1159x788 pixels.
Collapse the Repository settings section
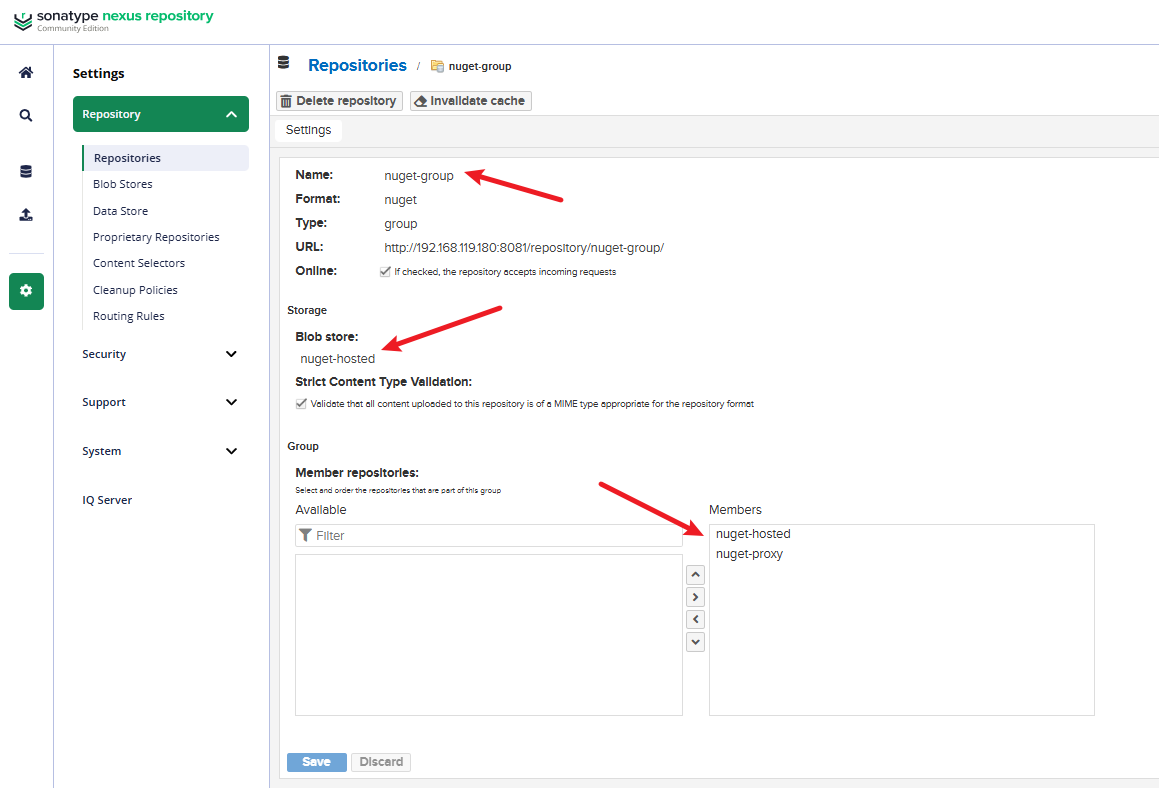point(160,114)
